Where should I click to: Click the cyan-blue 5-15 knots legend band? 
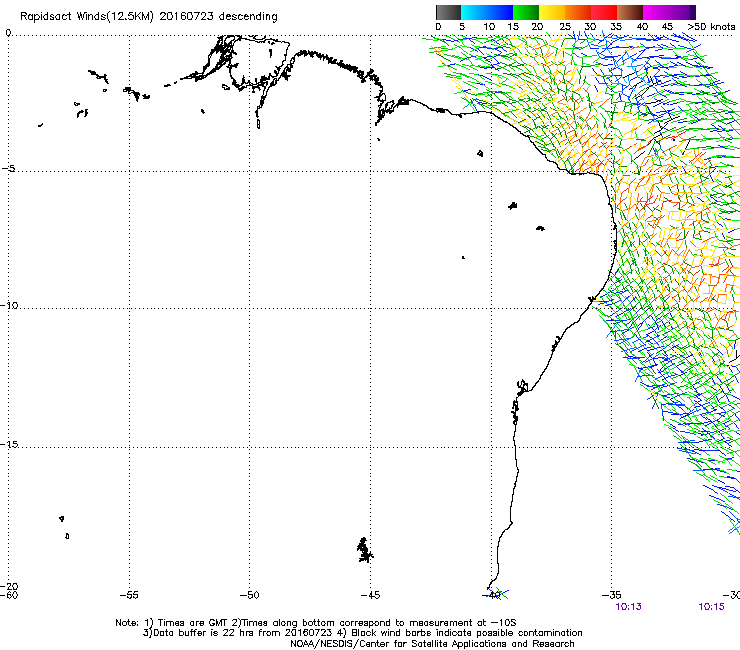(x=487, y=12)
